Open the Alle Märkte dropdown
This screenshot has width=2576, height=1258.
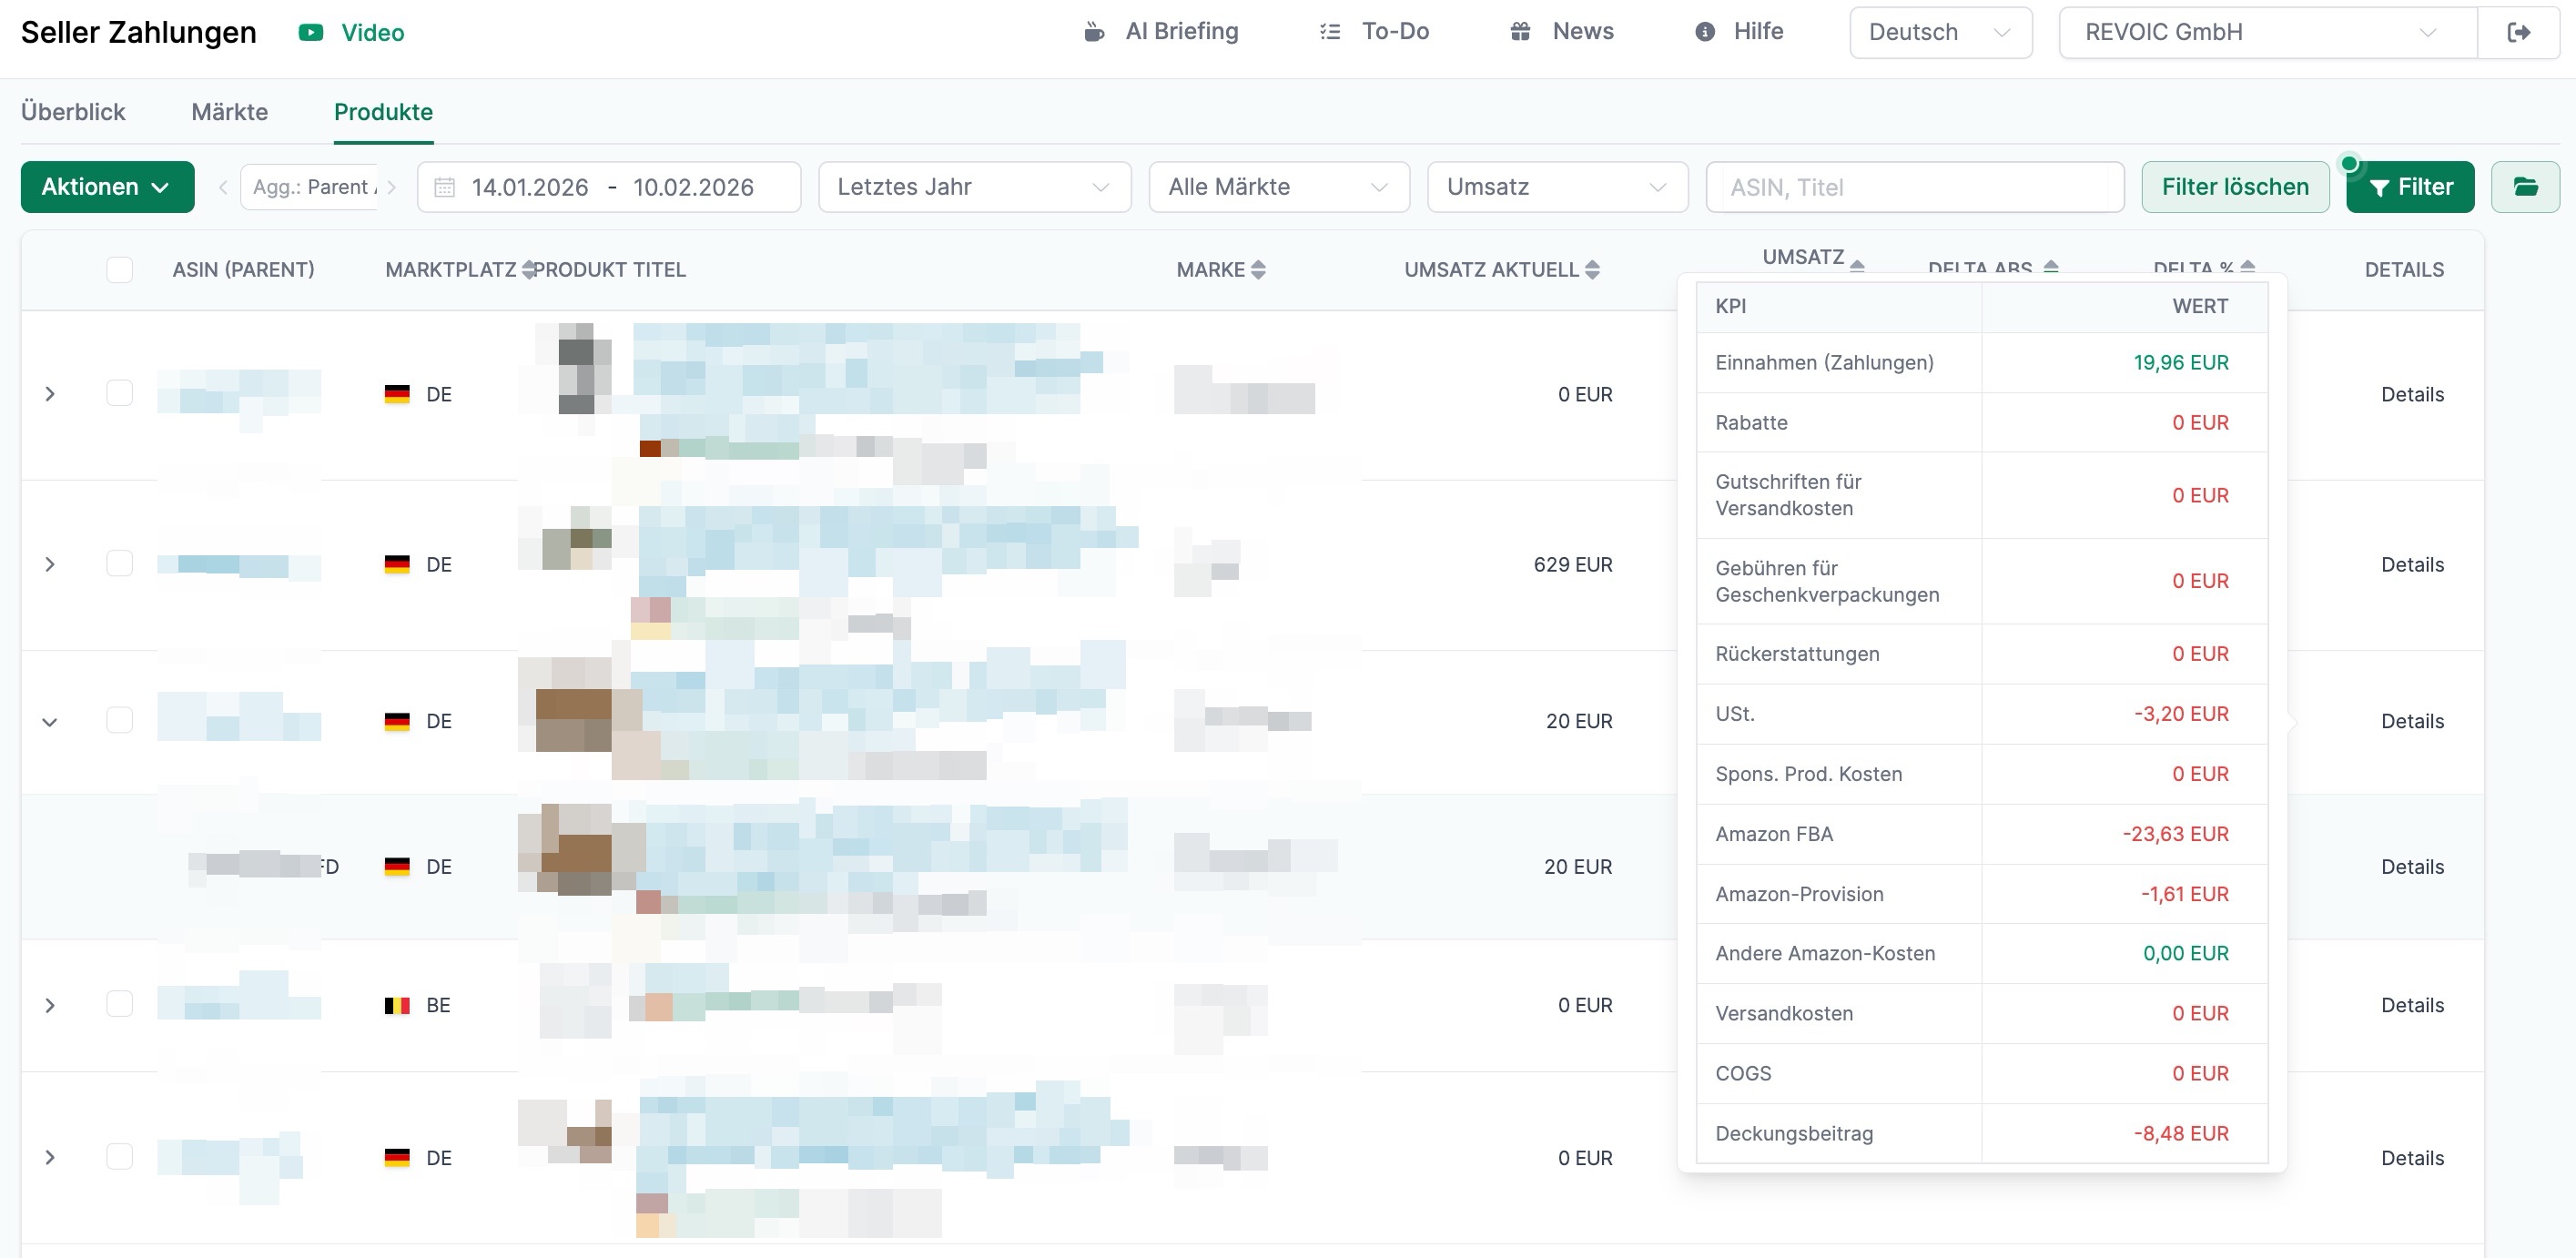(x=1278, y=186)
